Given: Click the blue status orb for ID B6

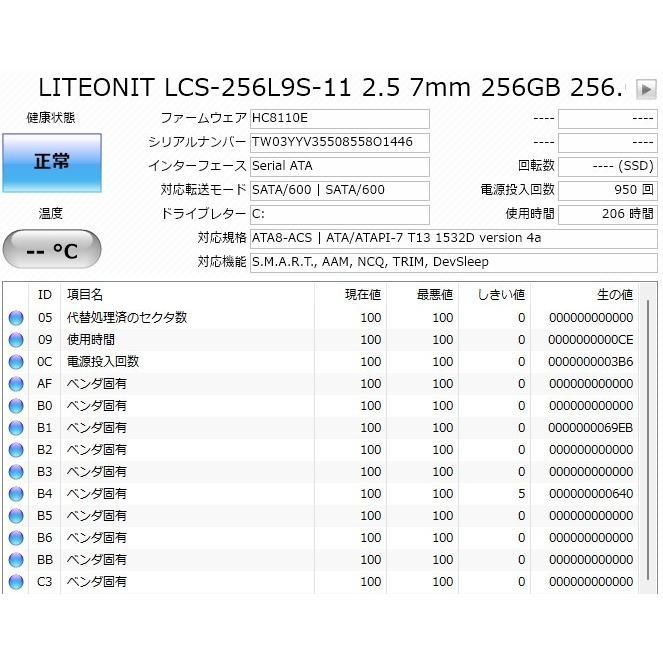Looking at the screenshot, I should pyautogui.click(x=16, y=538).
